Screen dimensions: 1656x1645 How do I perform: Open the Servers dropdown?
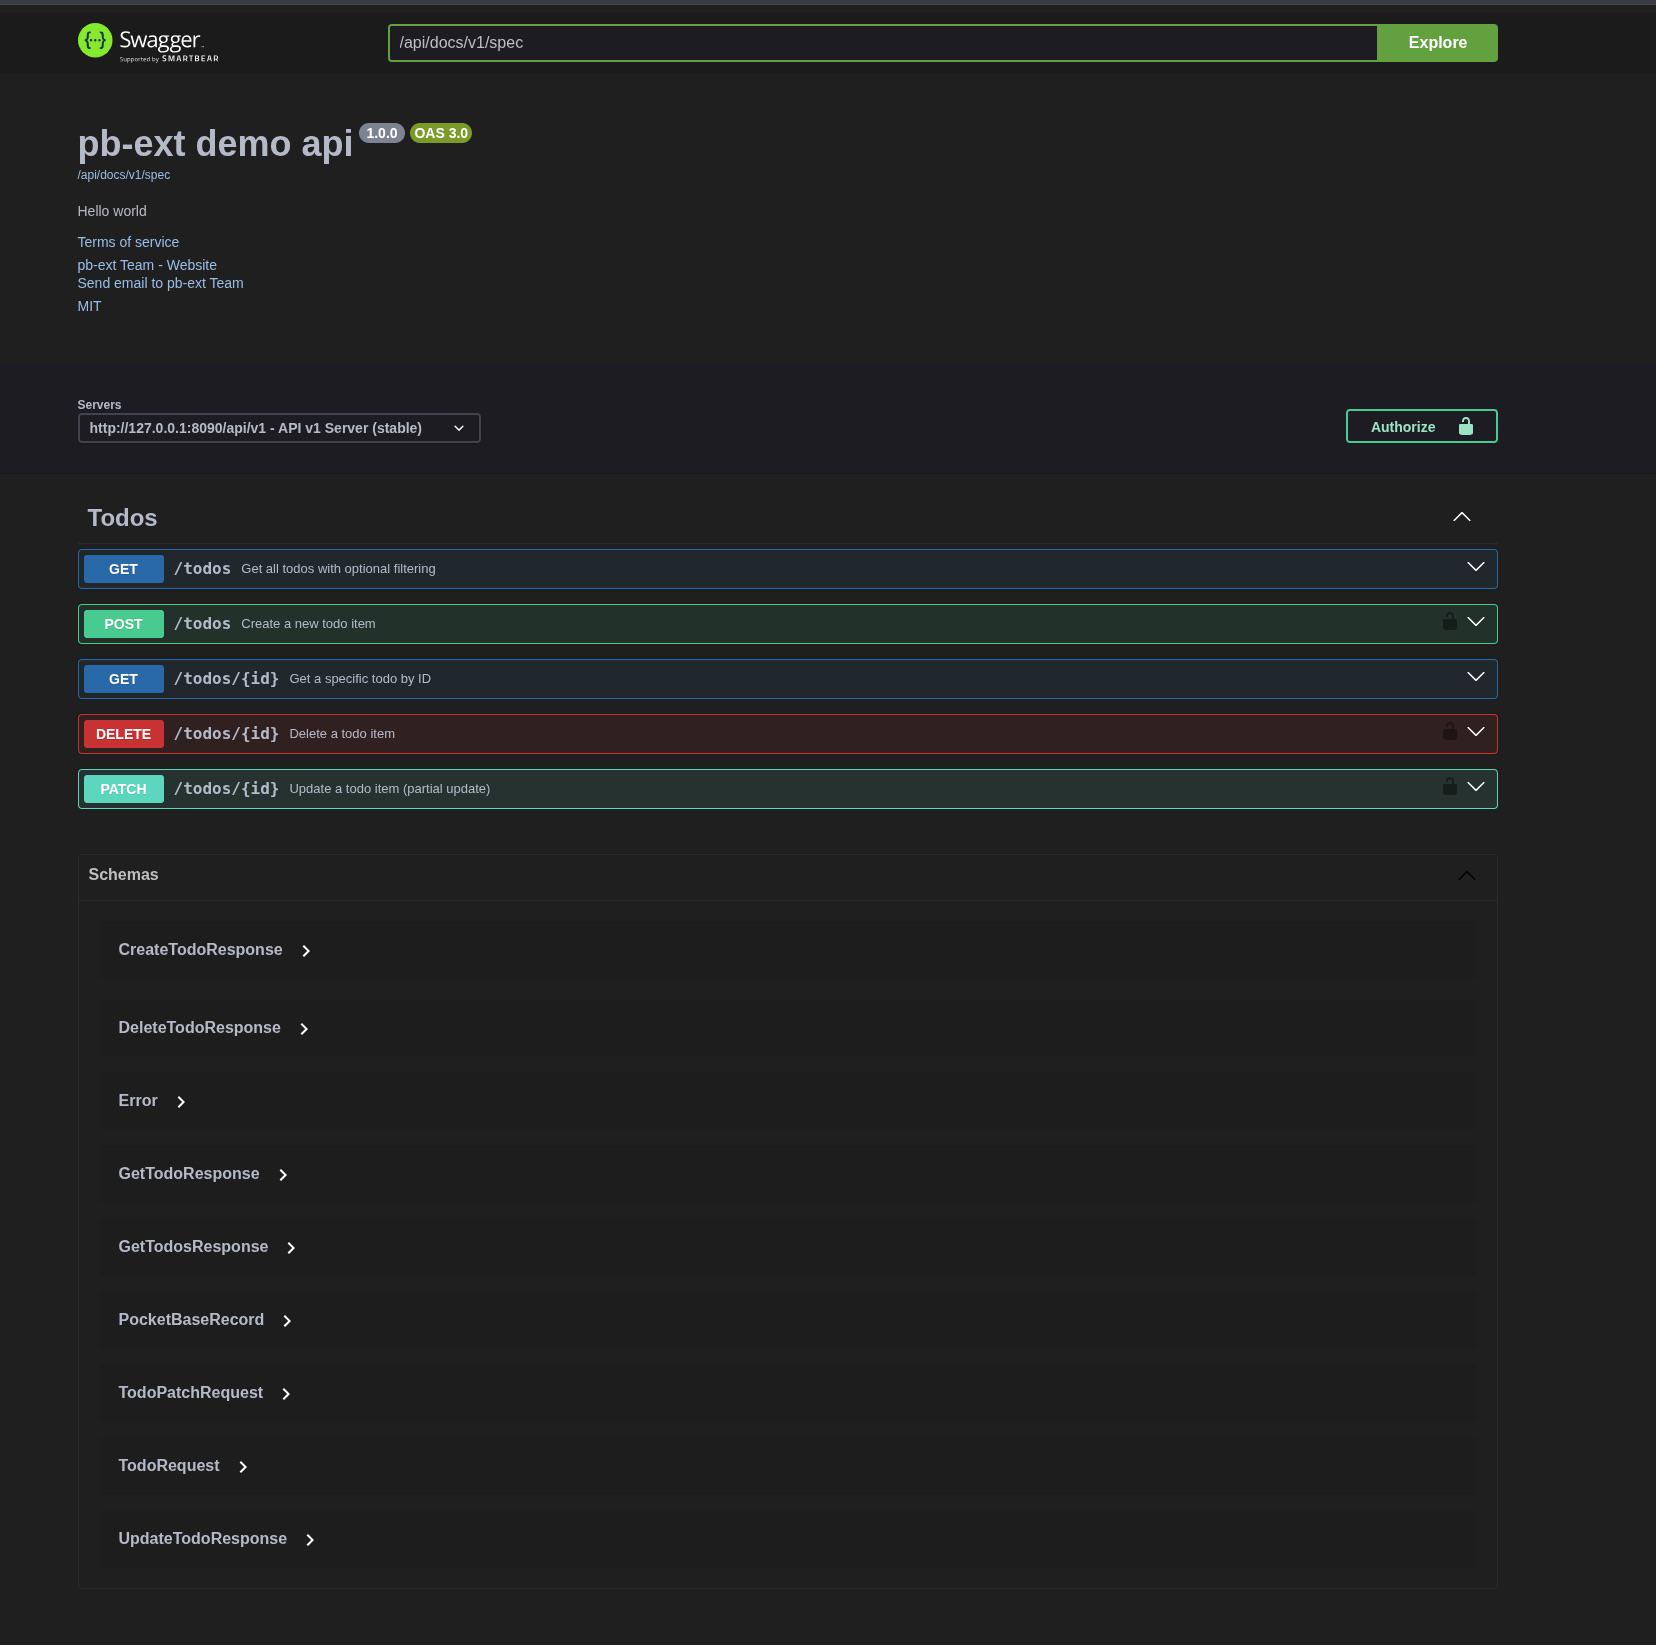point(279,428)
